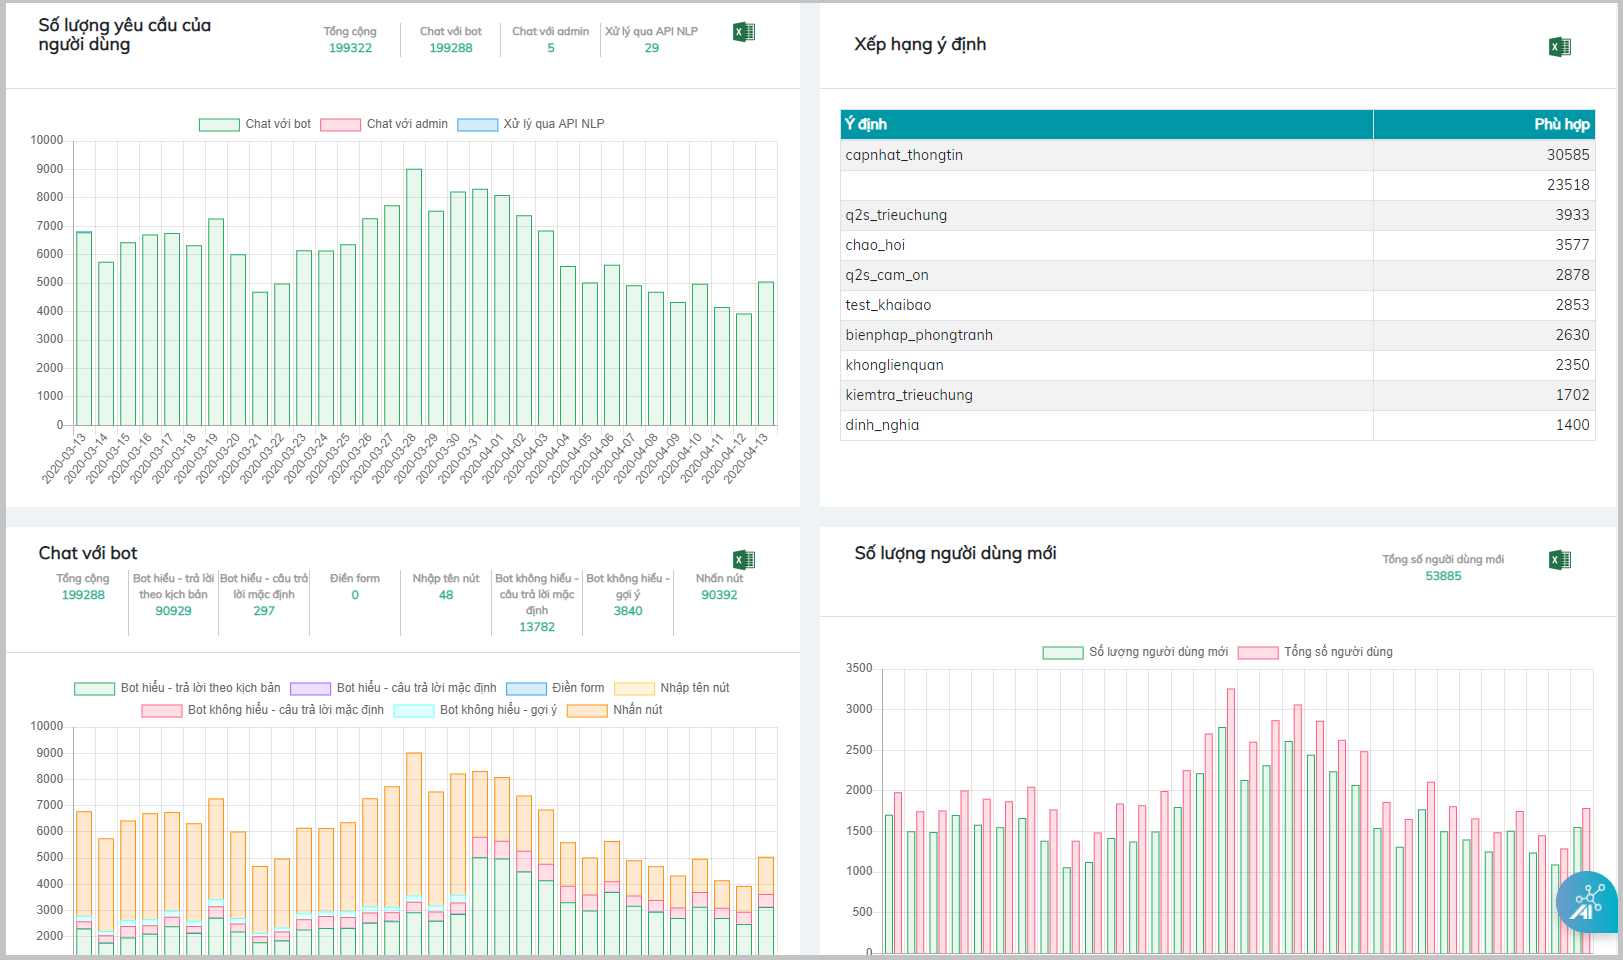
Task: Click the Nhập tên nút value 48
Action: (x=446, y=595)
